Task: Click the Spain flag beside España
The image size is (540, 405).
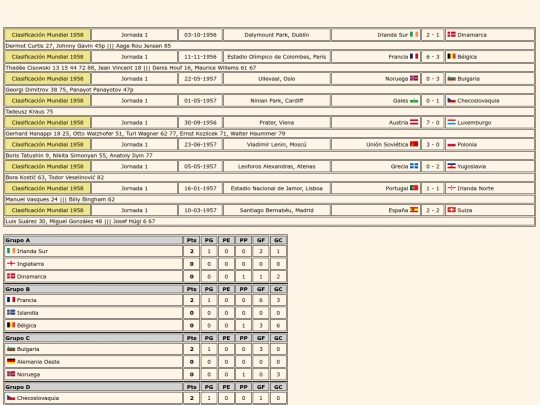Action: coord(414,210)
